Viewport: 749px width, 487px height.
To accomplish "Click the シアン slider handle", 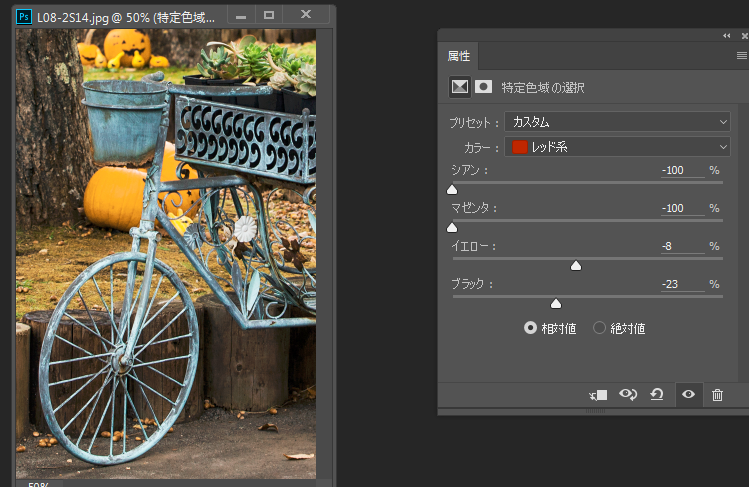I will pyautogui.click(x=452, y=190).
